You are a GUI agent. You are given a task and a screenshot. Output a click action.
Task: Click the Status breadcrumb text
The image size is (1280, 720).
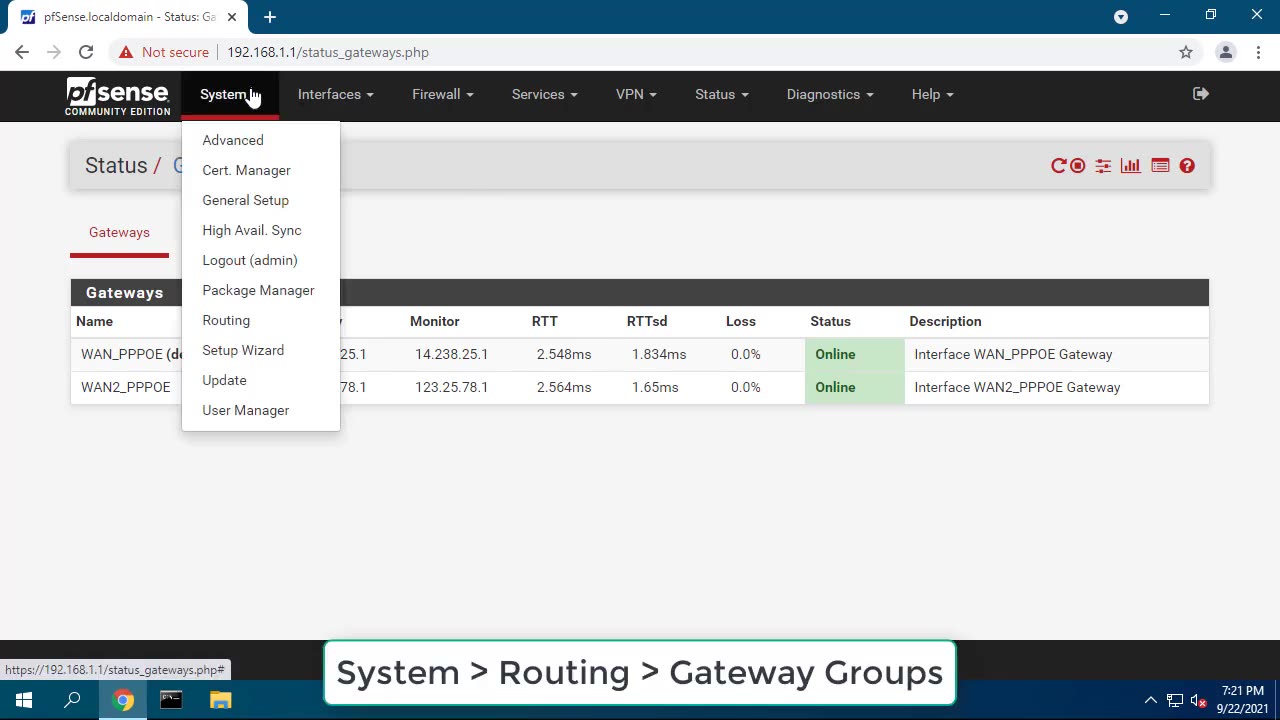pyautogui.click(x=116, y=166)
